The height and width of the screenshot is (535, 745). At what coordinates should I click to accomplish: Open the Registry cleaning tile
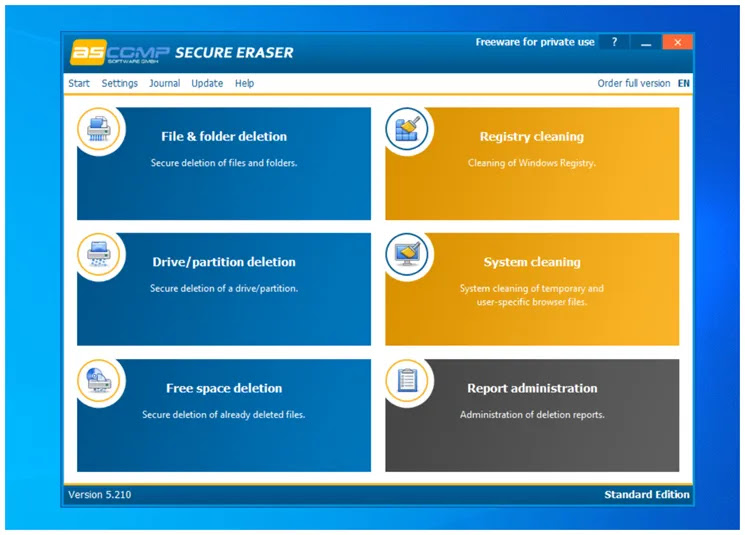[x=532, y=163]
